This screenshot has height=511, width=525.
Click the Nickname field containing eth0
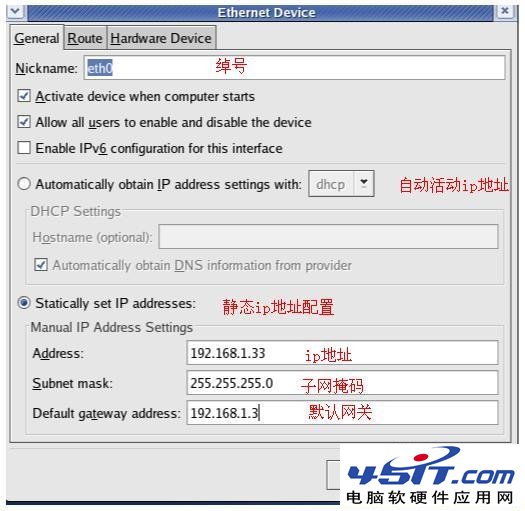(x=294, y=68)
